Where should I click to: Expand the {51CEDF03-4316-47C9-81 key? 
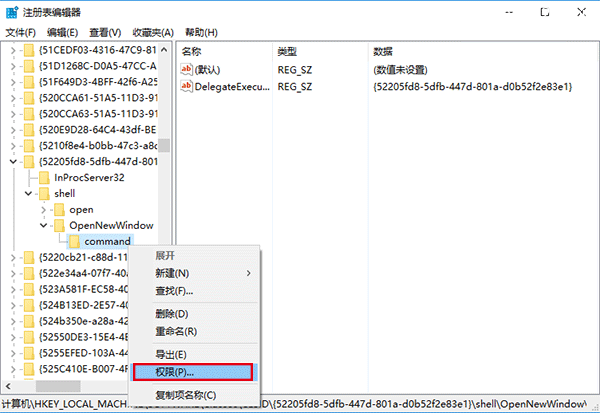(x=13, y=50)
